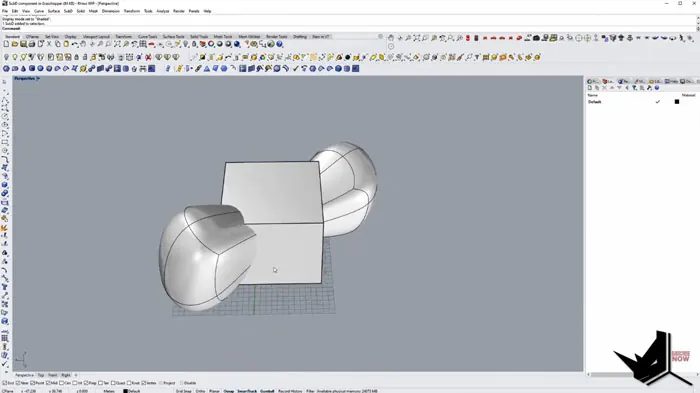
Task: Click the Command prompt input line
Action: [348, 29]
